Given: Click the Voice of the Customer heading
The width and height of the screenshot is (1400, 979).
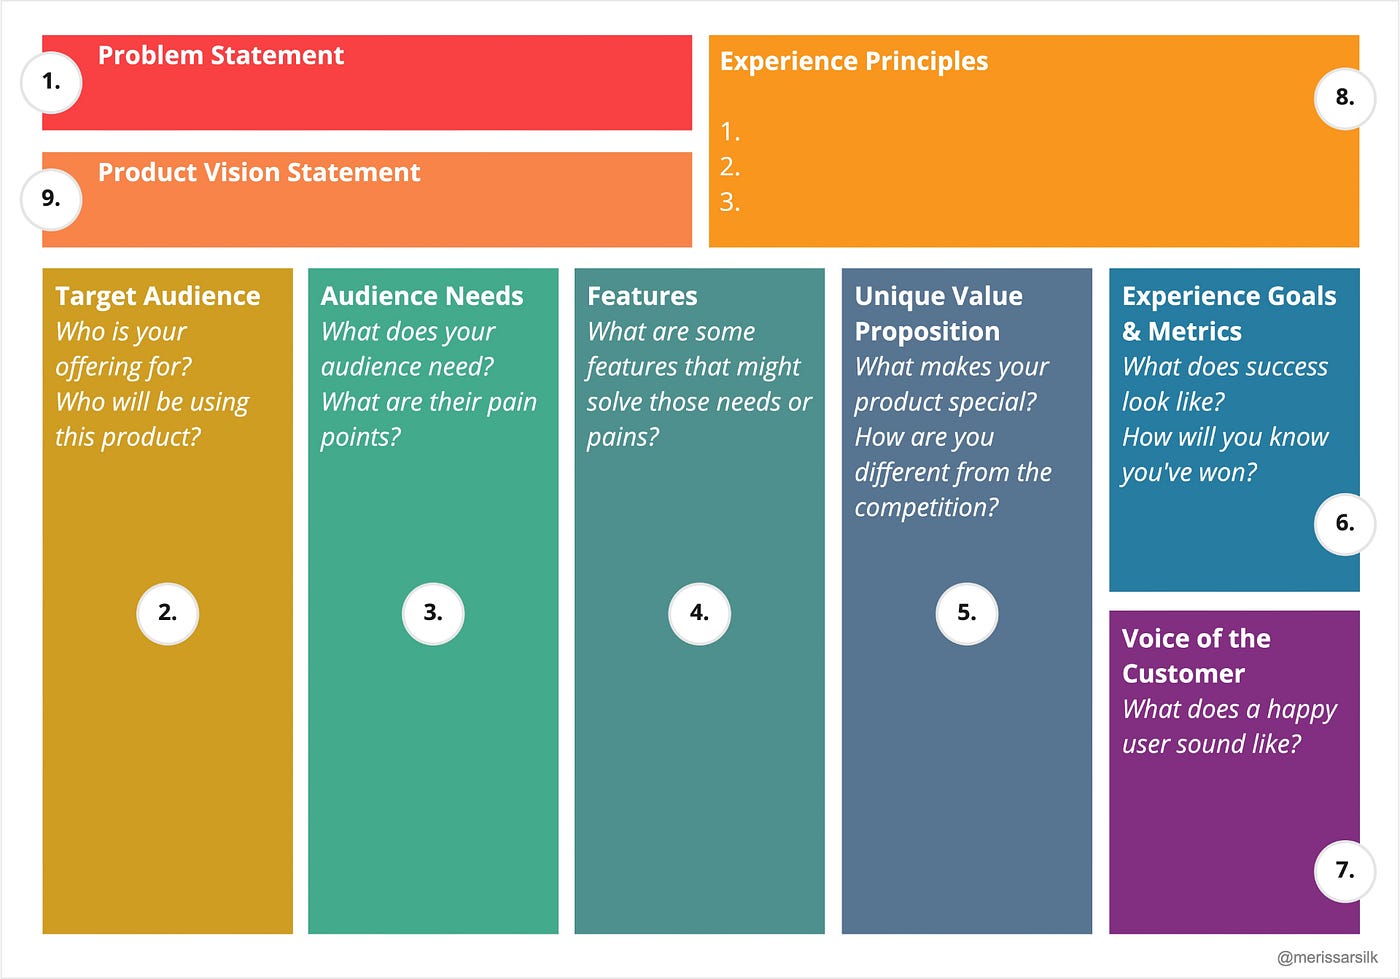Looking at the screenshot, I should coord(1196,655).
